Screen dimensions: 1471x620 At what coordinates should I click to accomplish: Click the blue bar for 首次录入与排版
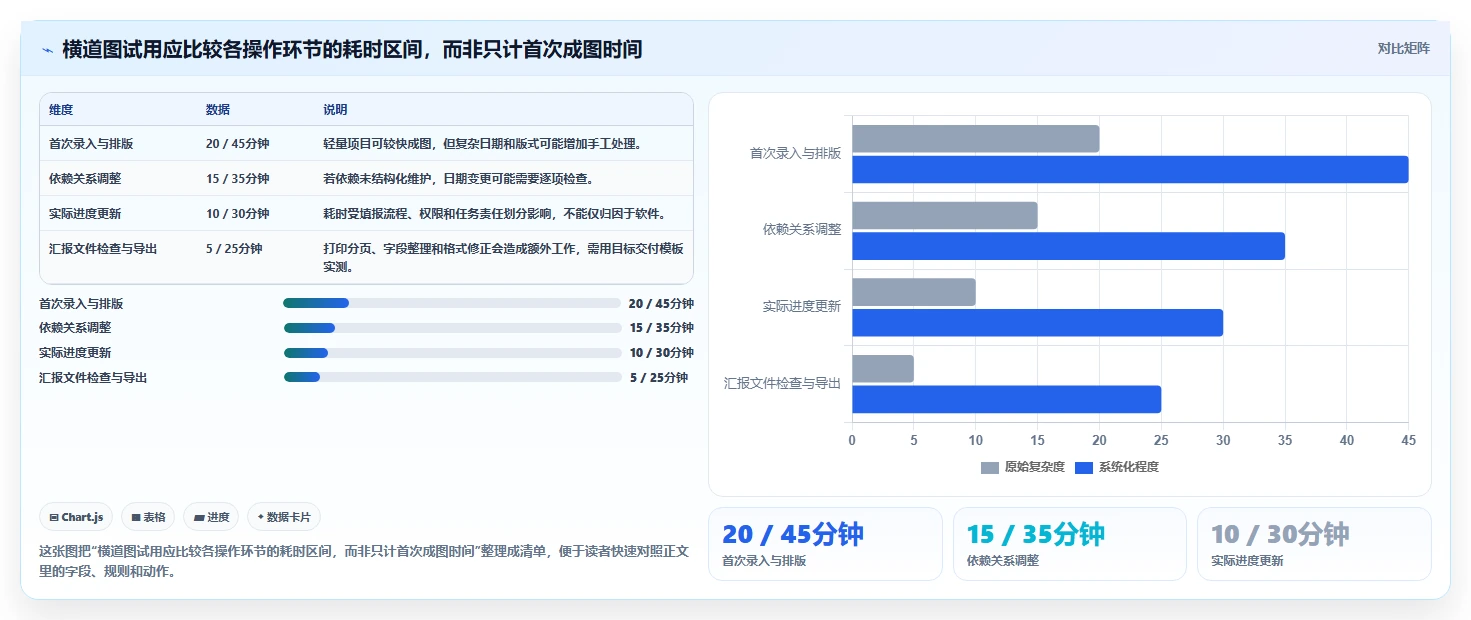coord(1130,169)
